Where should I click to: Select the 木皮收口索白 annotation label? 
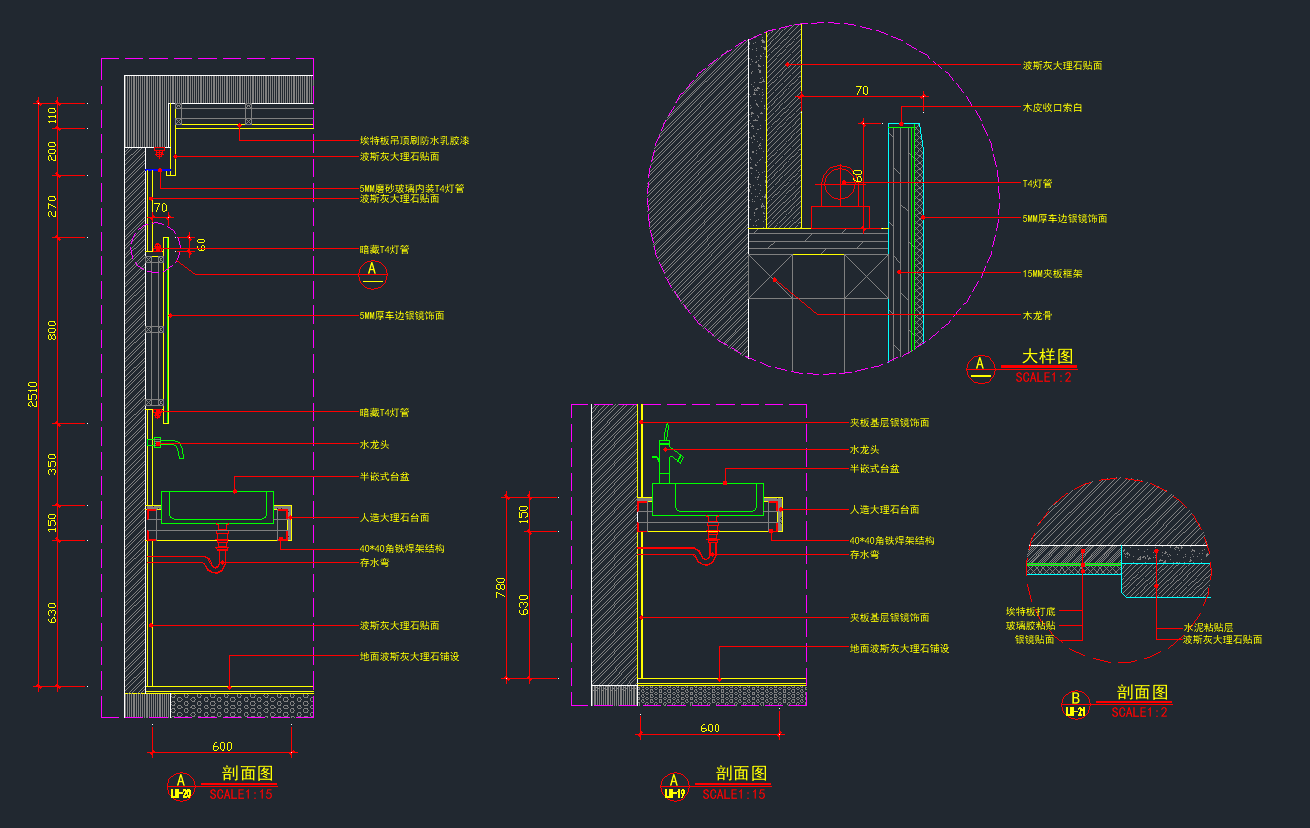click(1052, 107)
